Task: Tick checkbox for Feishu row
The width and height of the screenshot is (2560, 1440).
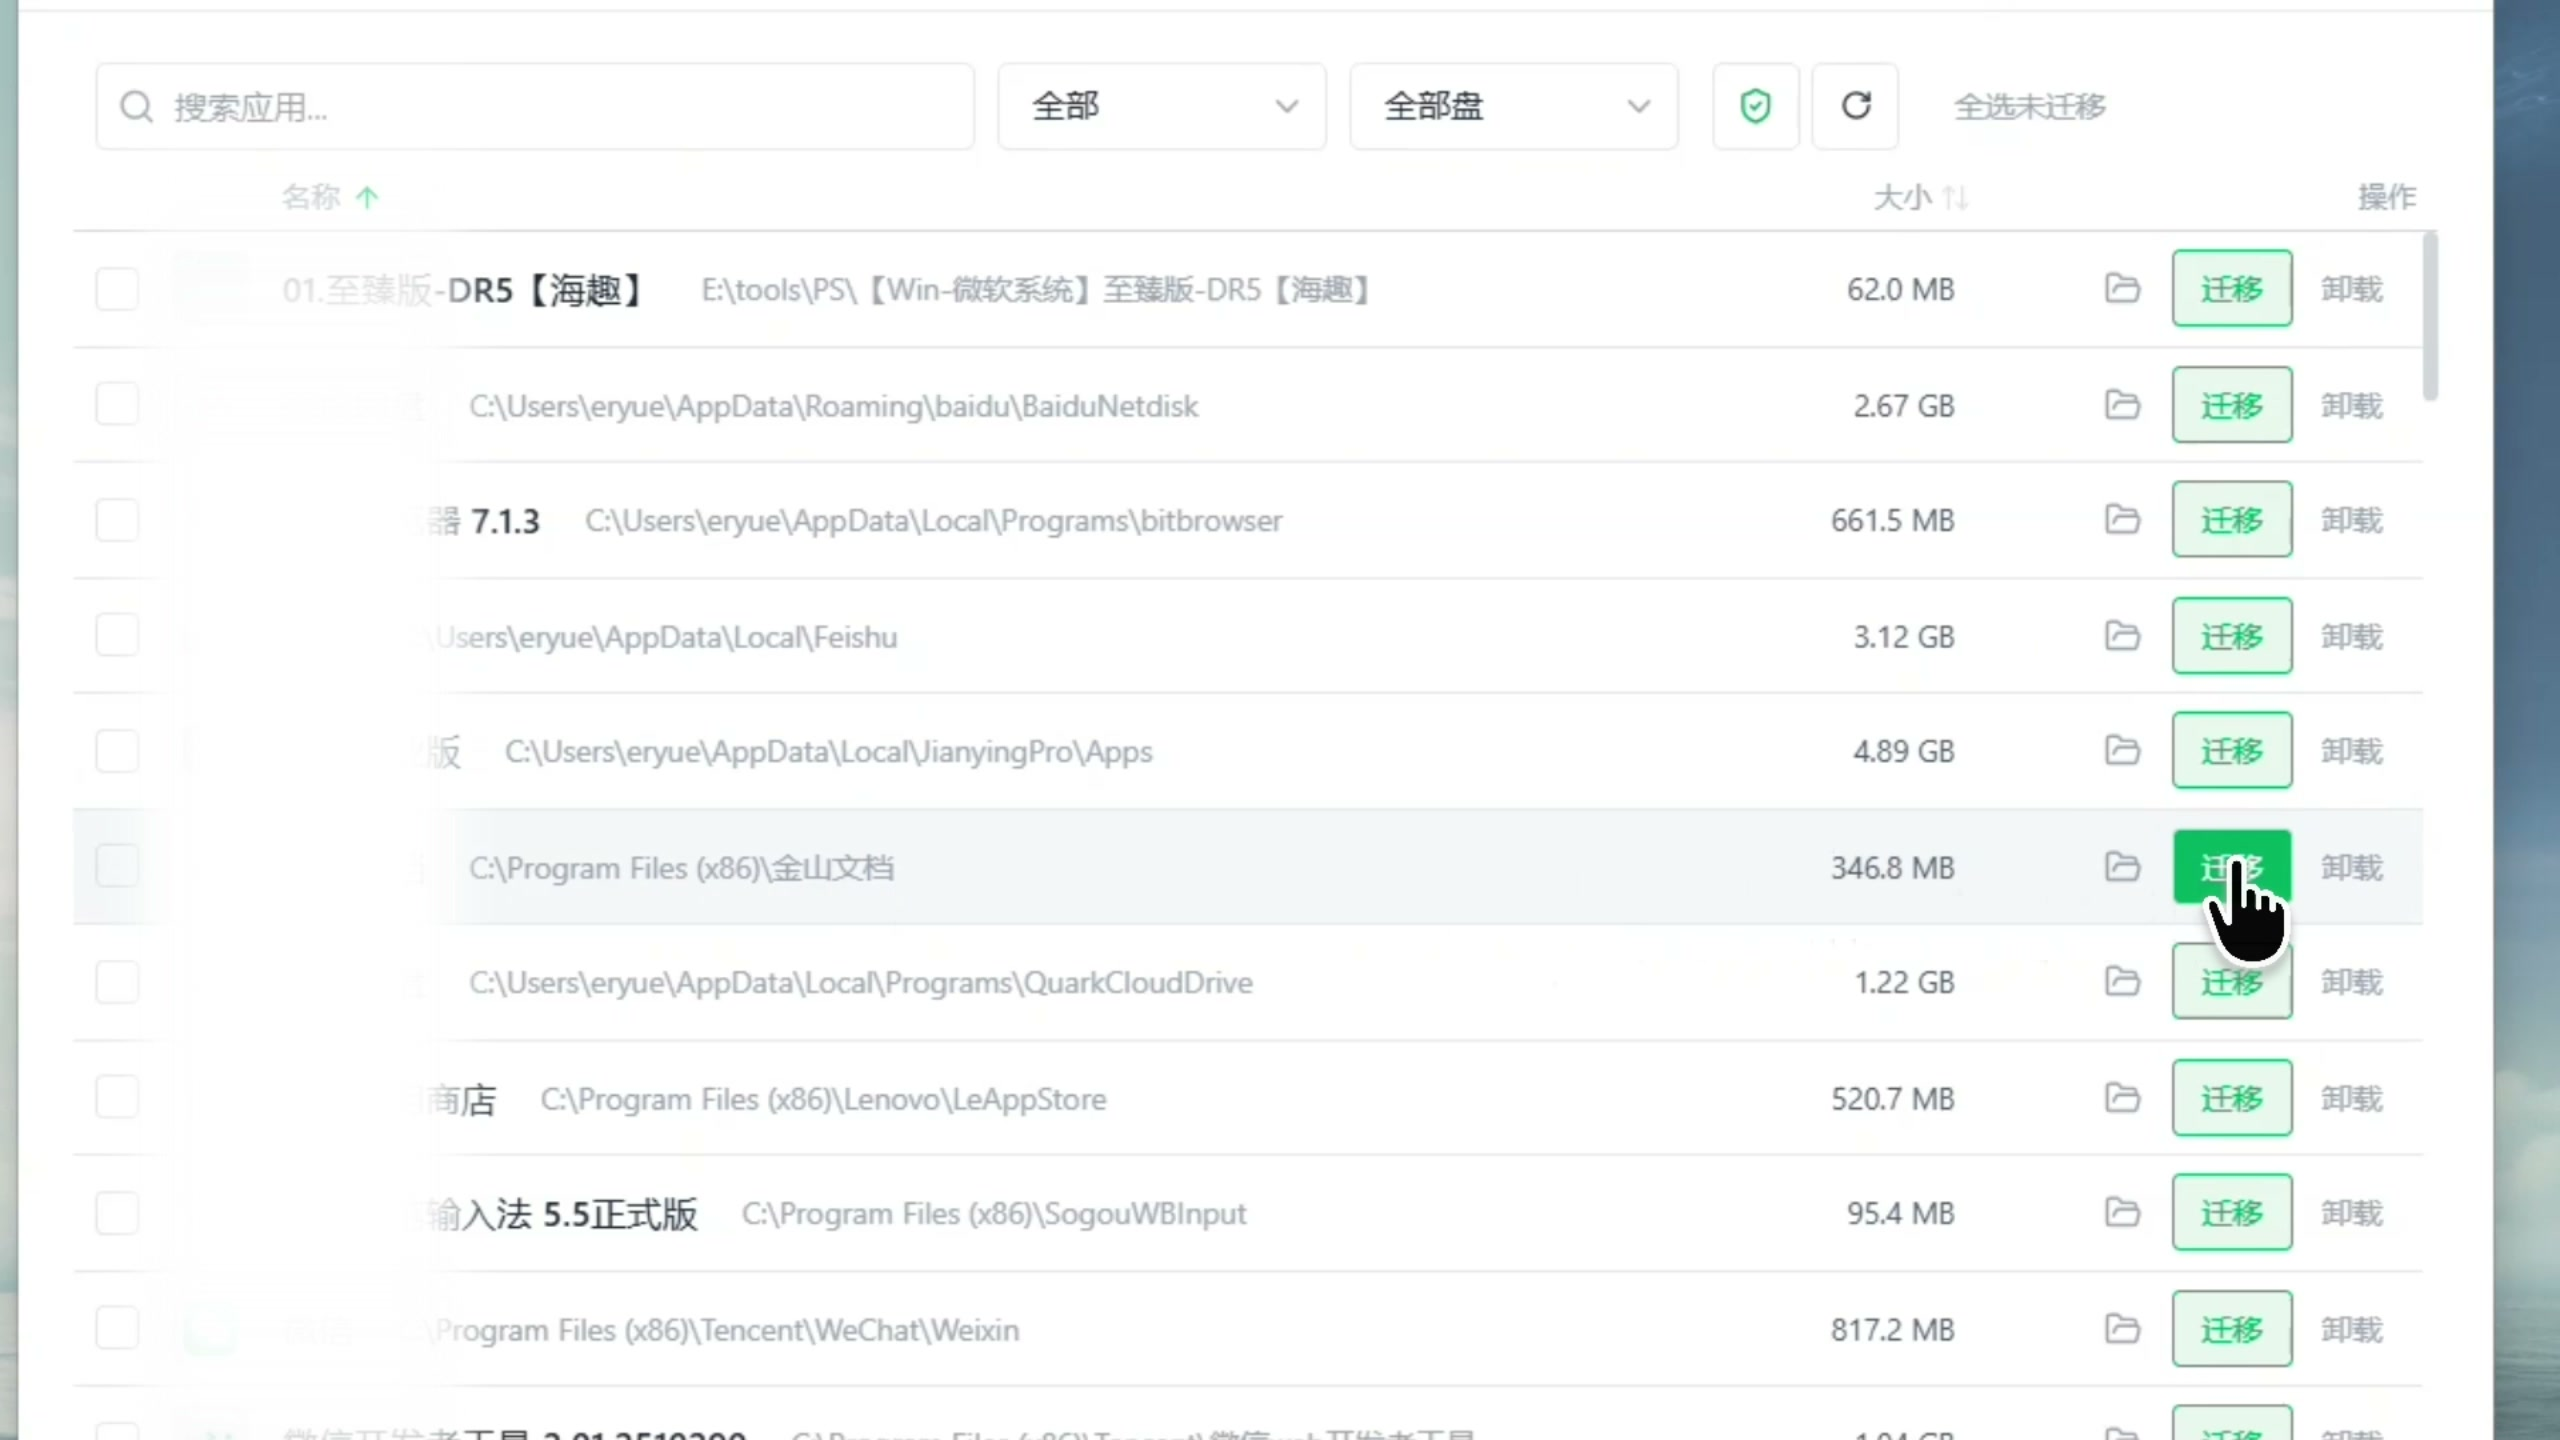Action: [x=117, y=635]
